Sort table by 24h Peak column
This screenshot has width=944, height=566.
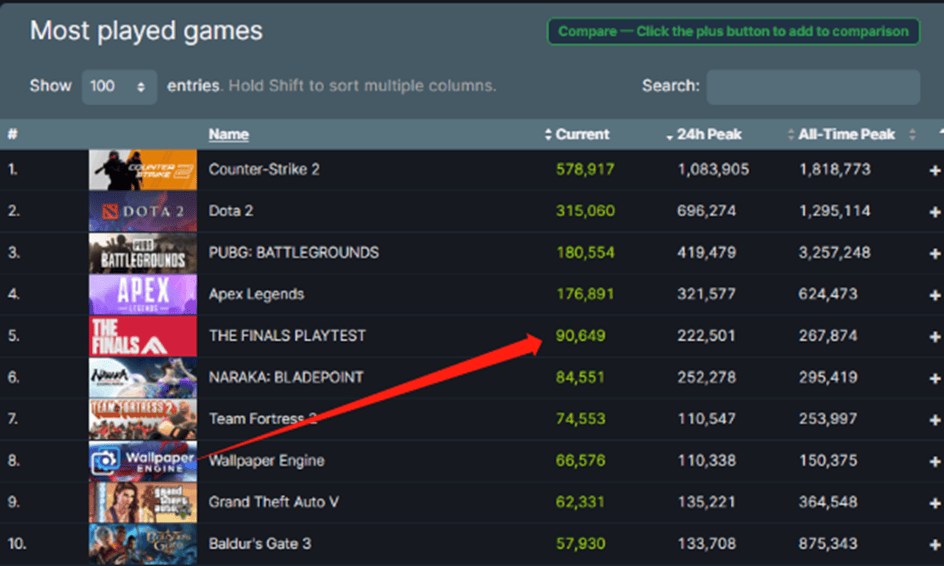(708, 134)
